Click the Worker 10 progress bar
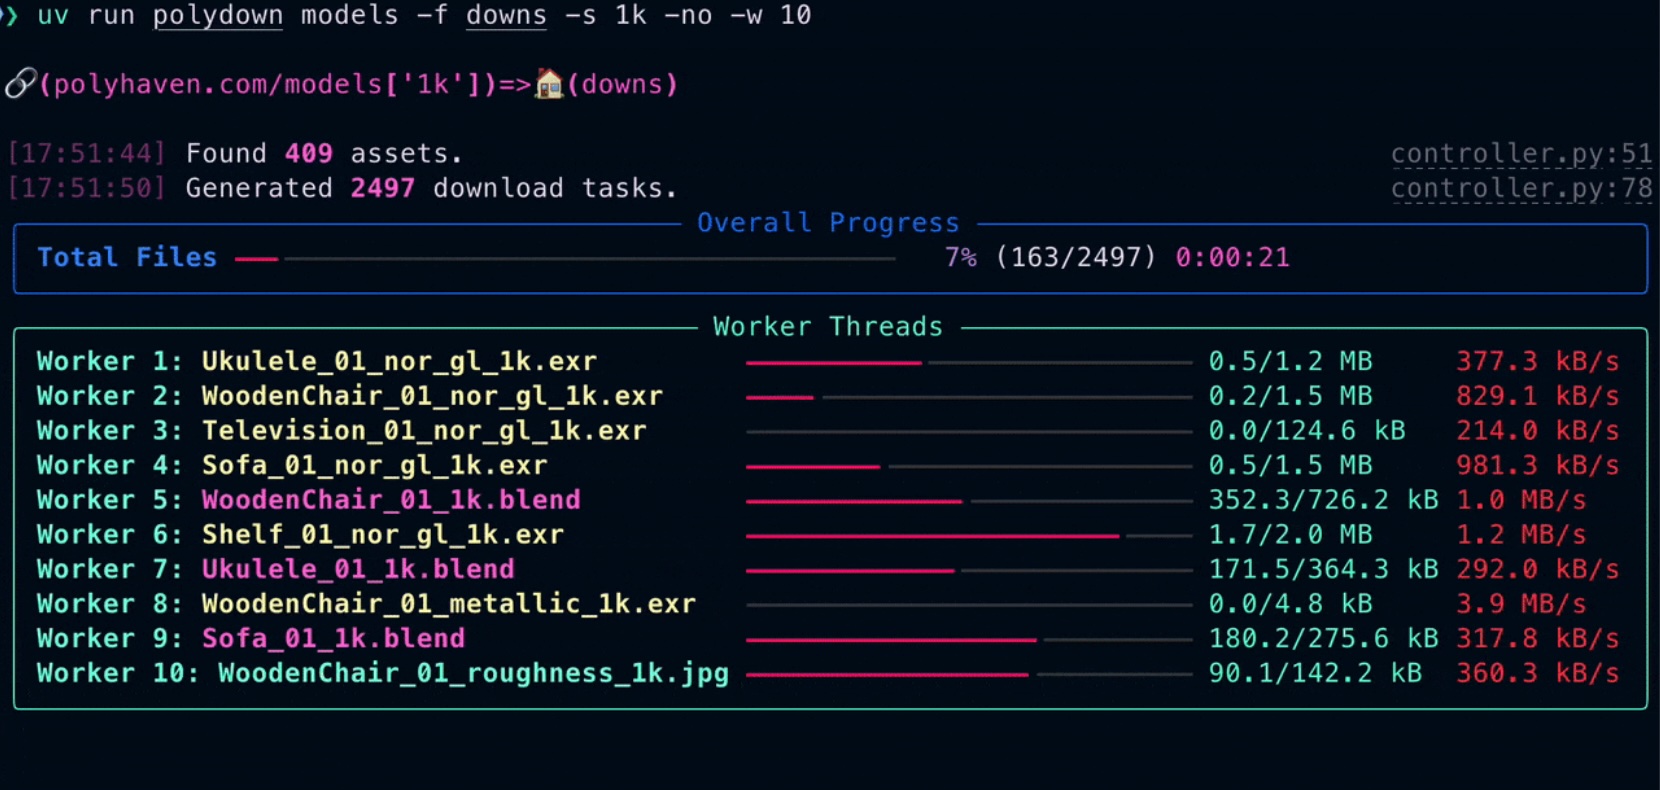The height and width of the screenshot is (790, 1660). 969,674
